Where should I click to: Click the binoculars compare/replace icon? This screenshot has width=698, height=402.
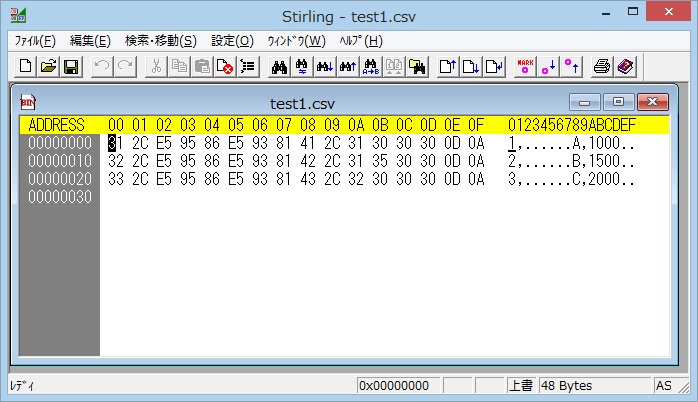point(302,67)
